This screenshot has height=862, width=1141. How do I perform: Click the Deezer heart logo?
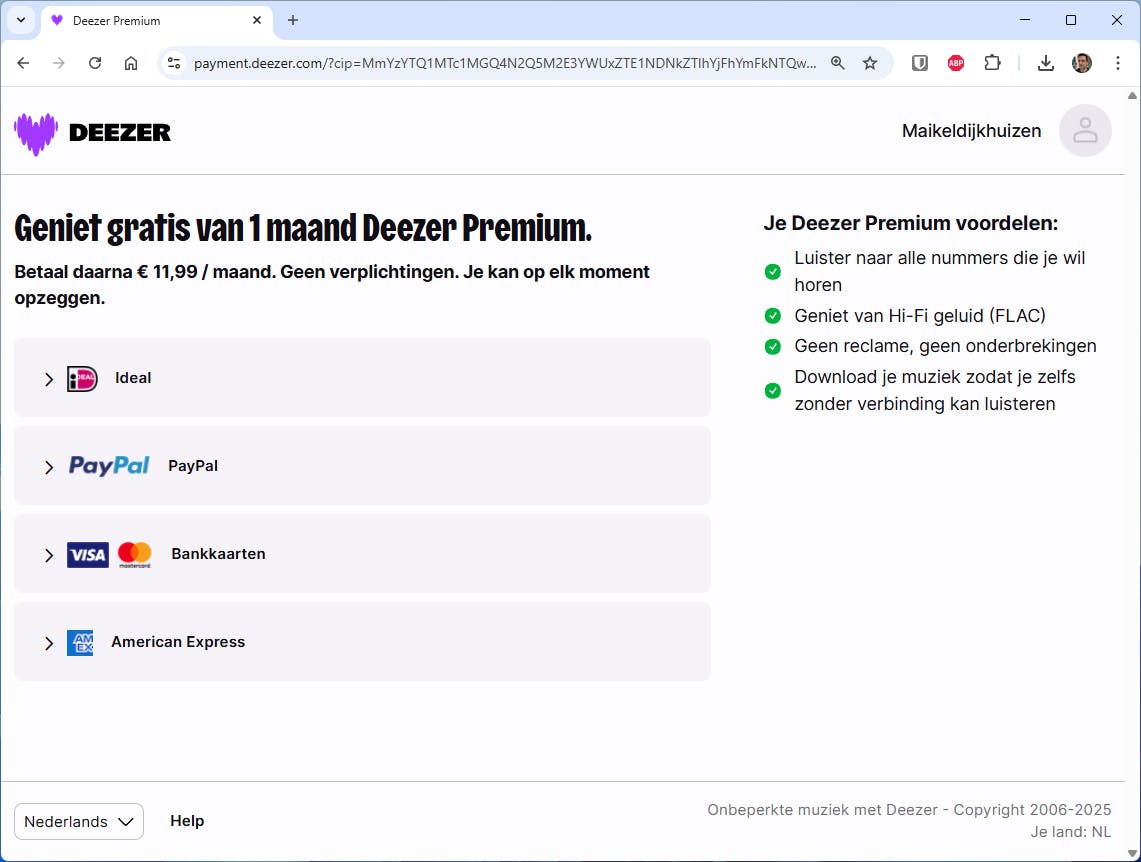tap(34, 132)
